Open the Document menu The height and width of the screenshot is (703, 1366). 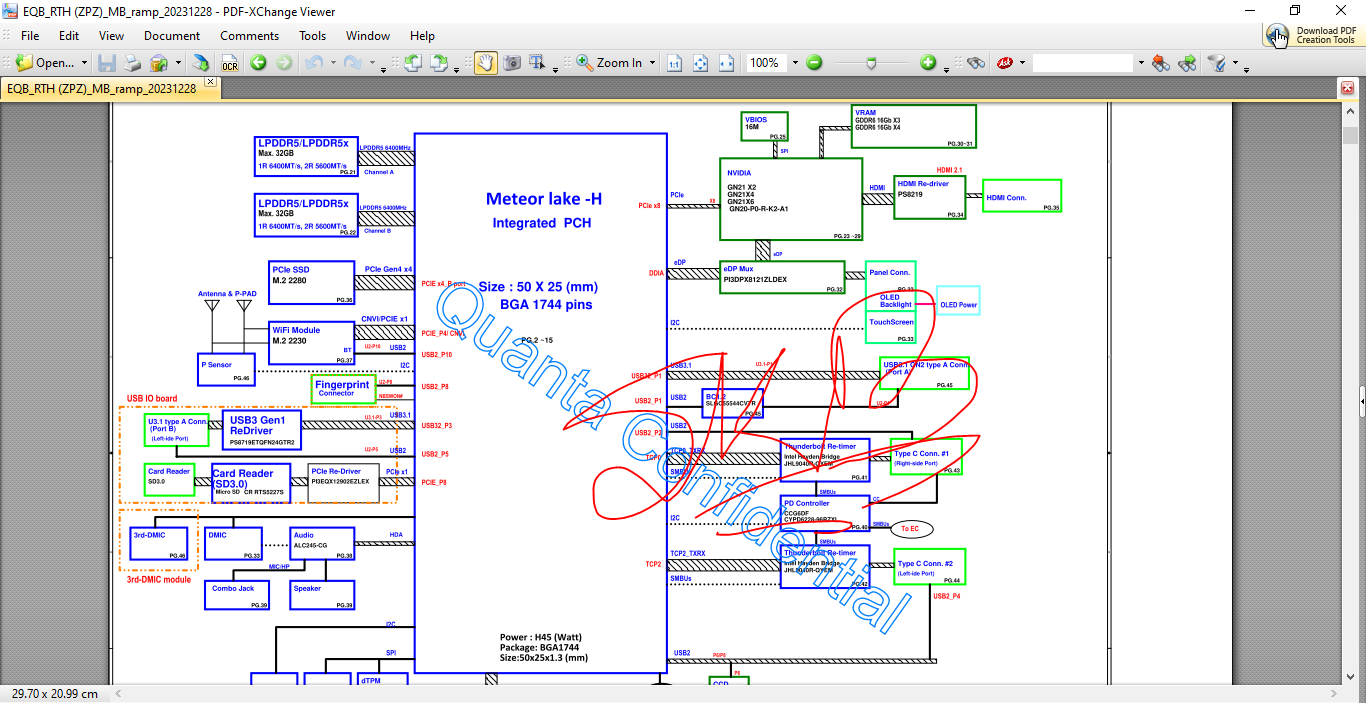click(x=172, y=35)
